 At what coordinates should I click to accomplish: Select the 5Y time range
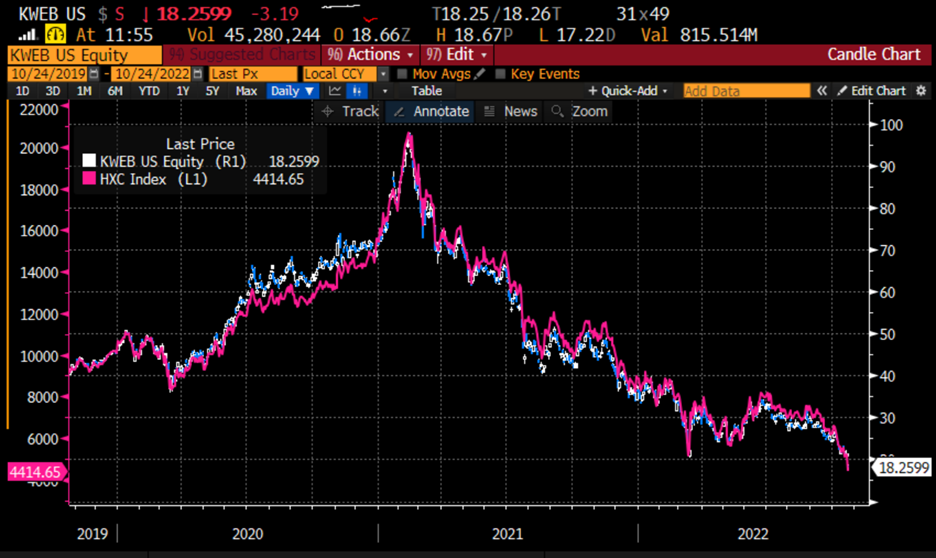pyautogui.click(x=213, y=91)
